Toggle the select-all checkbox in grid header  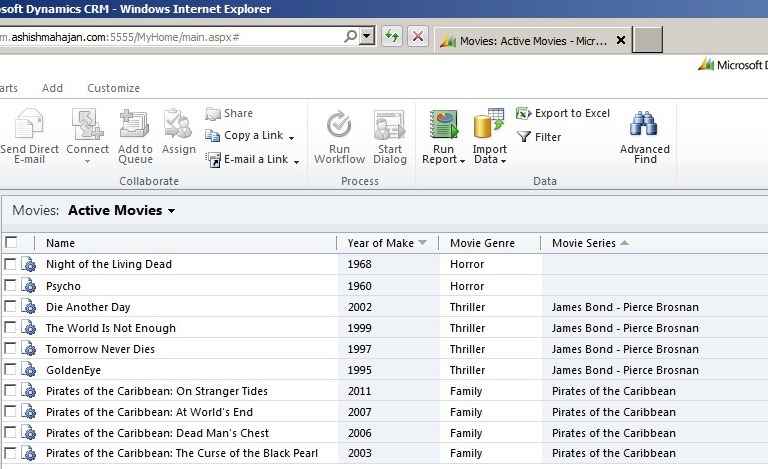point(11,242)
